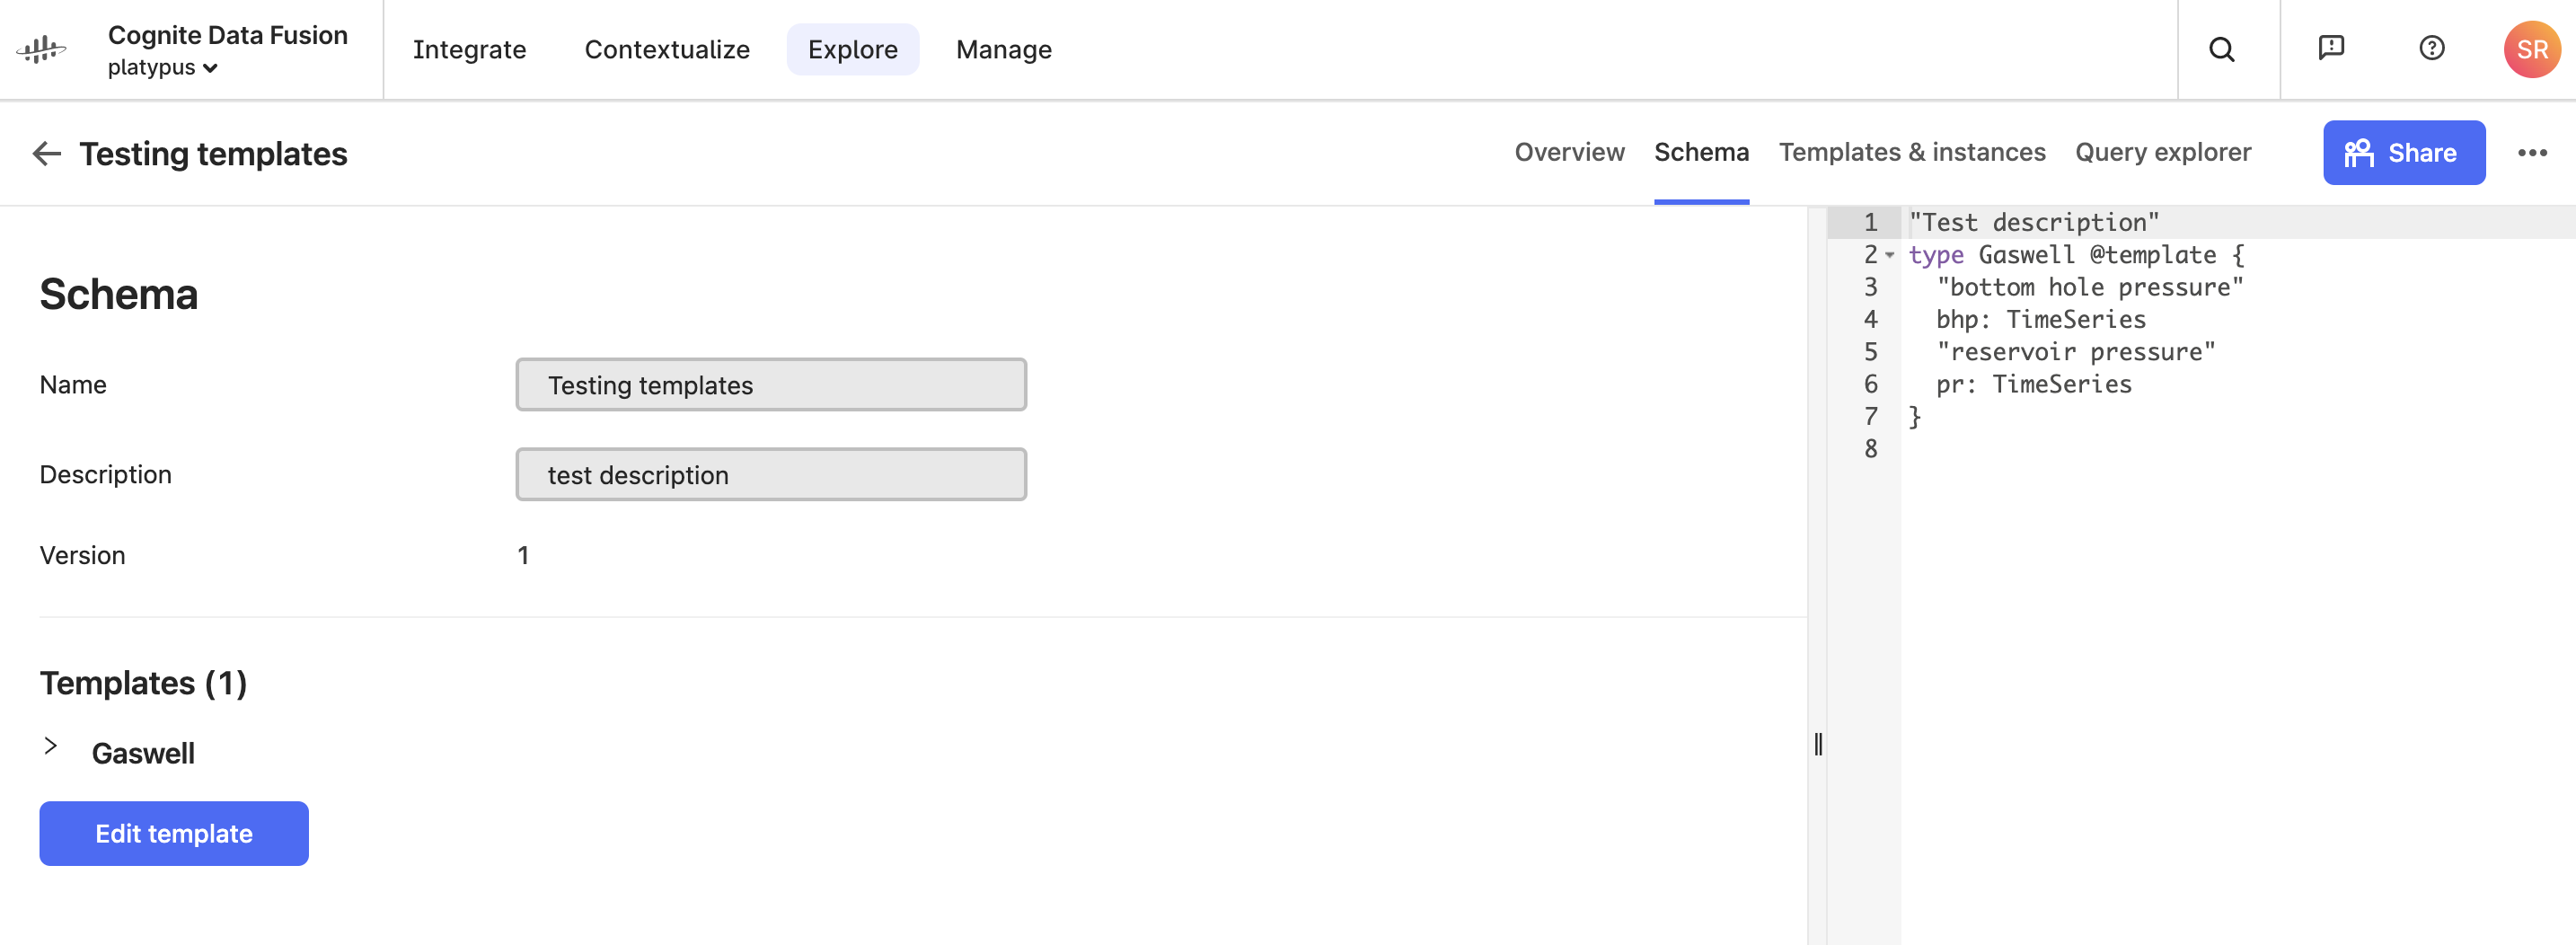Collapse code fold arrow on line 2
This screenshot has height=945, width=2576.
1889,255
